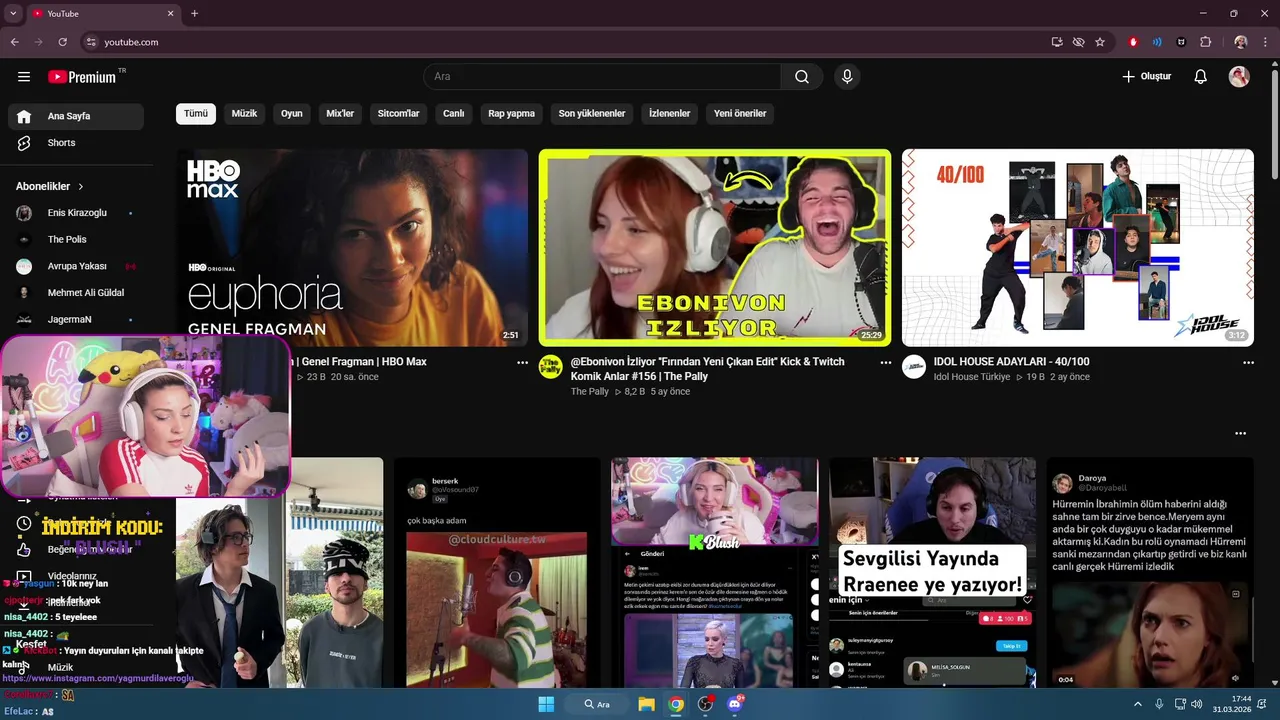Open Enis Kirazoglu subscription
Viewport: 1280px width, 720px height.
pos(76,213)
